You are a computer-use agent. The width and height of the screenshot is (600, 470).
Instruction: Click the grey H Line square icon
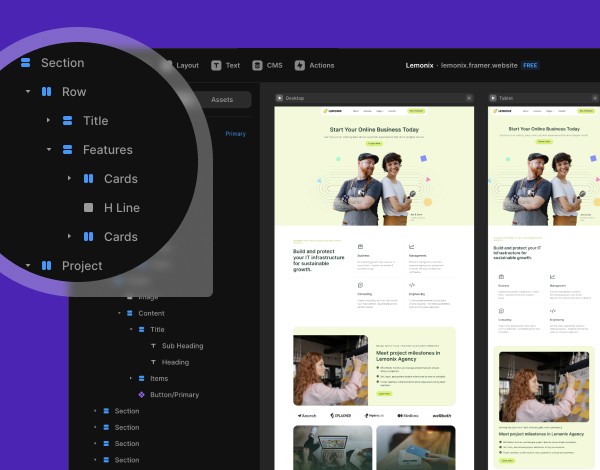point(88,207)
